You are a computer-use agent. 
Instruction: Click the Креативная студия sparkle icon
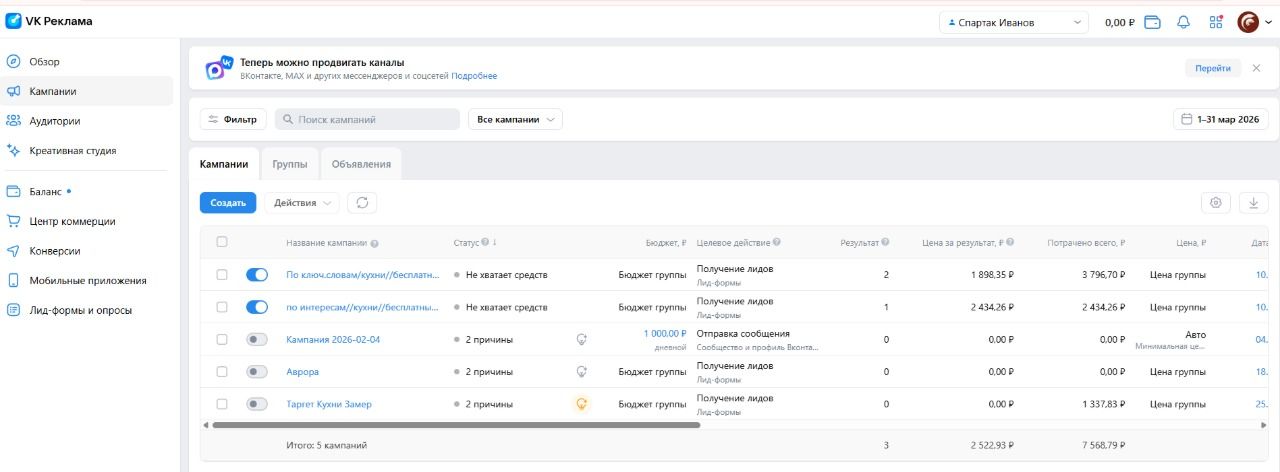tap(13, 151)
